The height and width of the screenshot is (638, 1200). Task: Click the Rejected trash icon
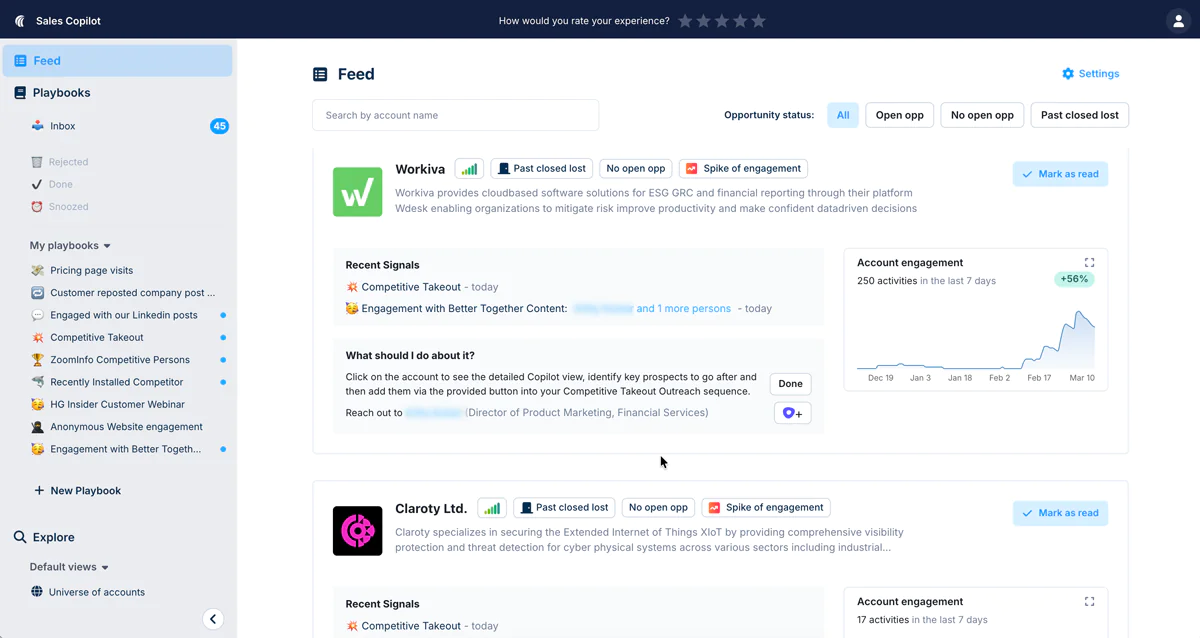tap(37, 162)
